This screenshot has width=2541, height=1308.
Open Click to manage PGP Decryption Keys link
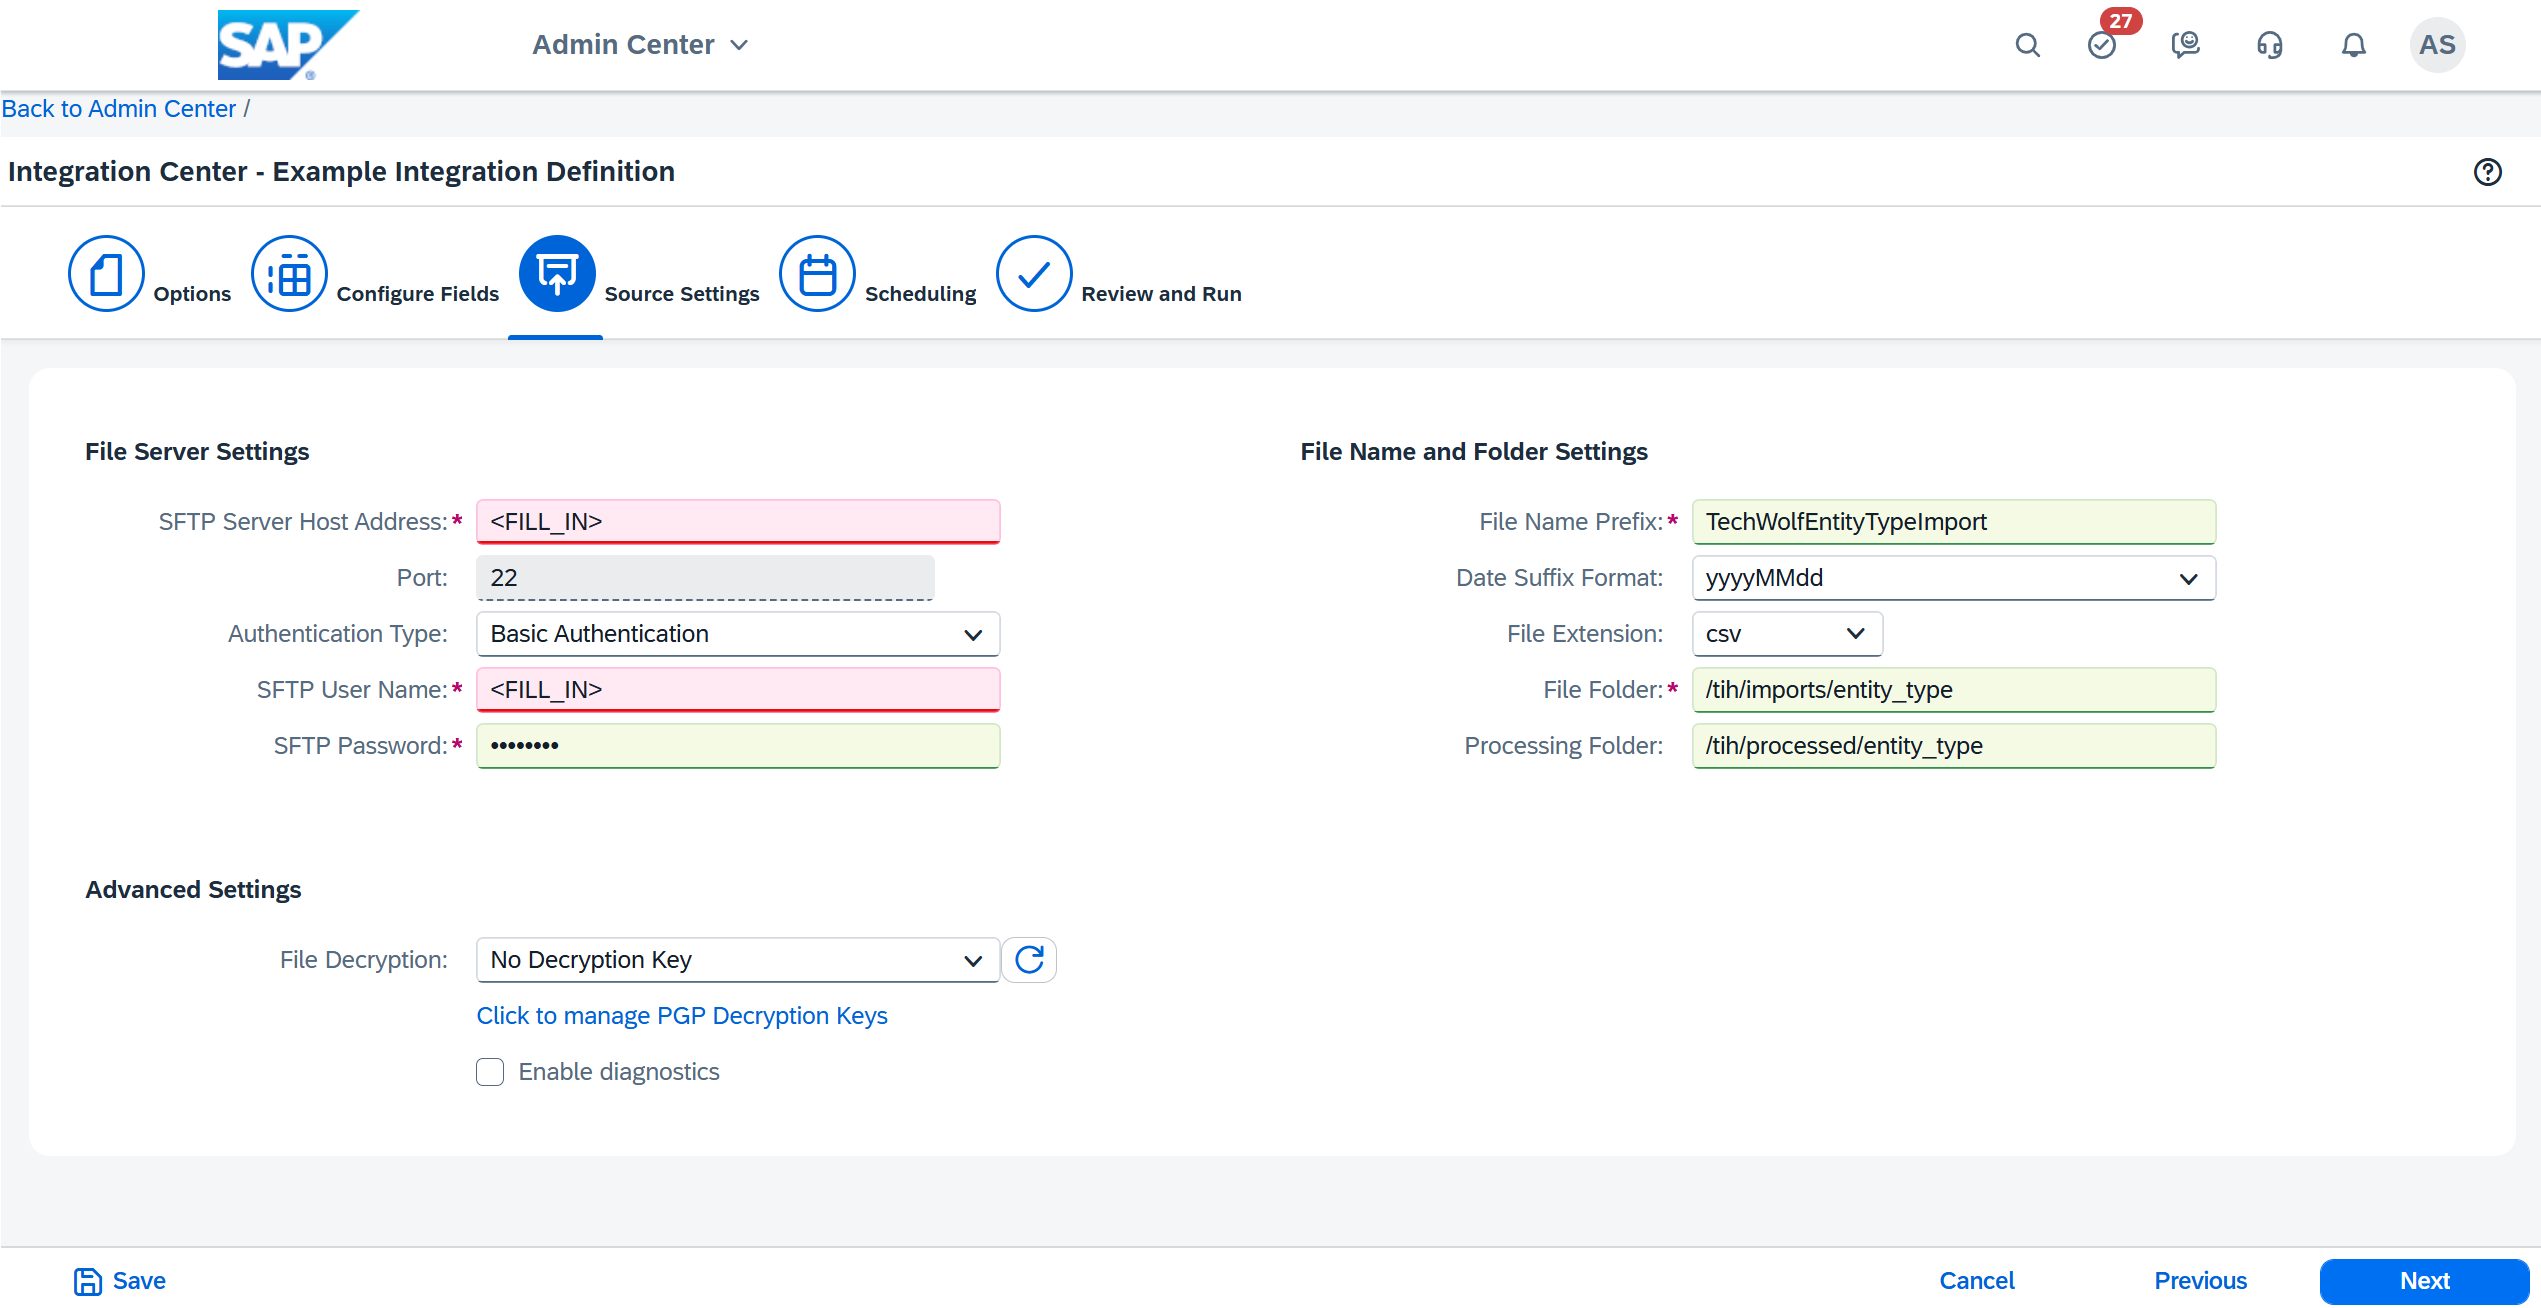682,1016
